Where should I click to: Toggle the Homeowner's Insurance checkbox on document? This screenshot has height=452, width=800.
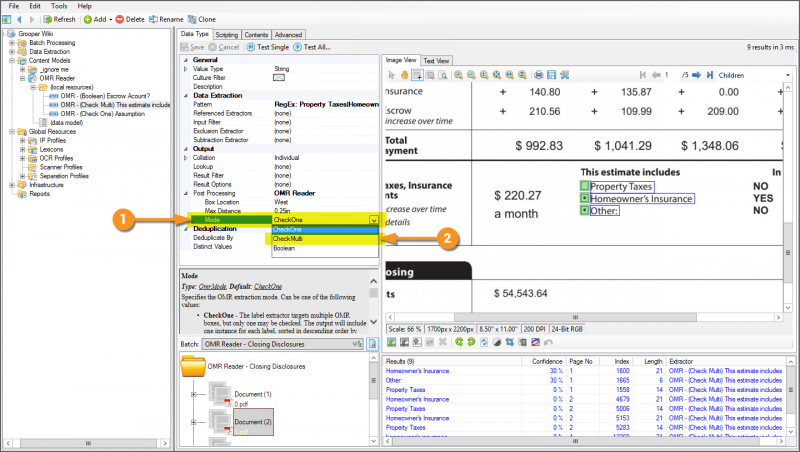(585, 199)
